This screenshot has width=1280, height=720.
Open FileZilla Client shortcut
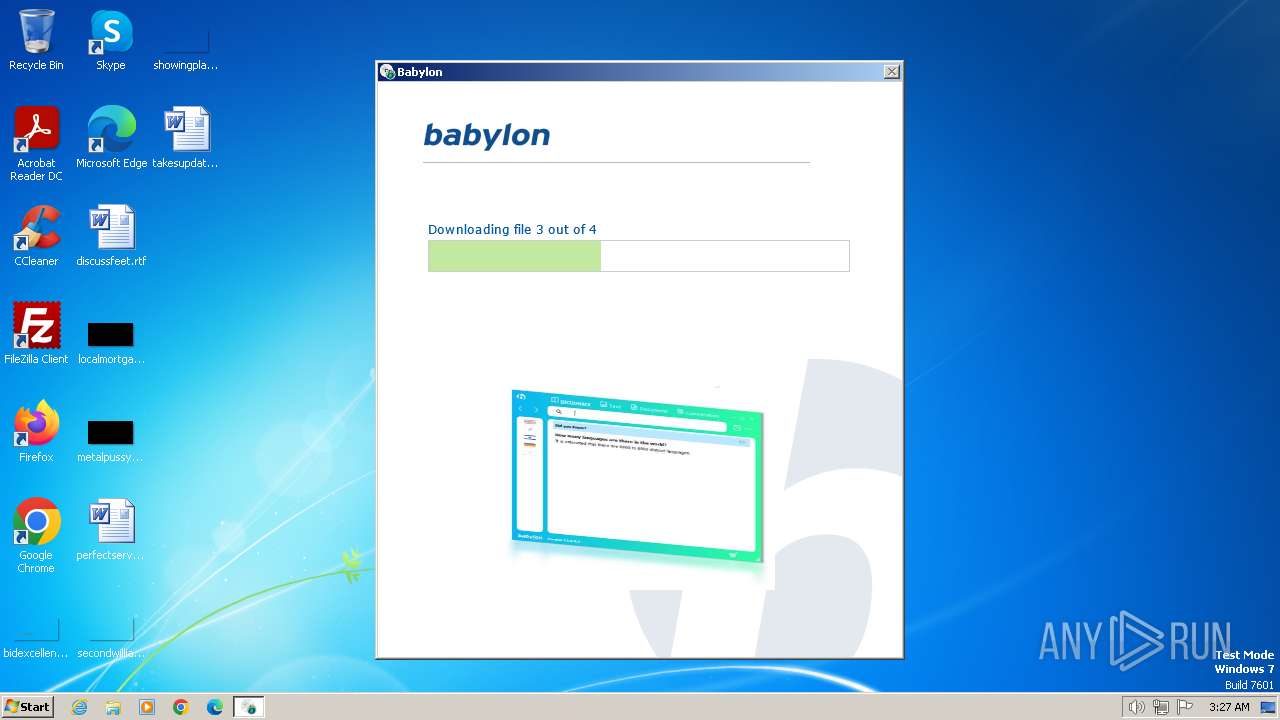pos(36,334)
